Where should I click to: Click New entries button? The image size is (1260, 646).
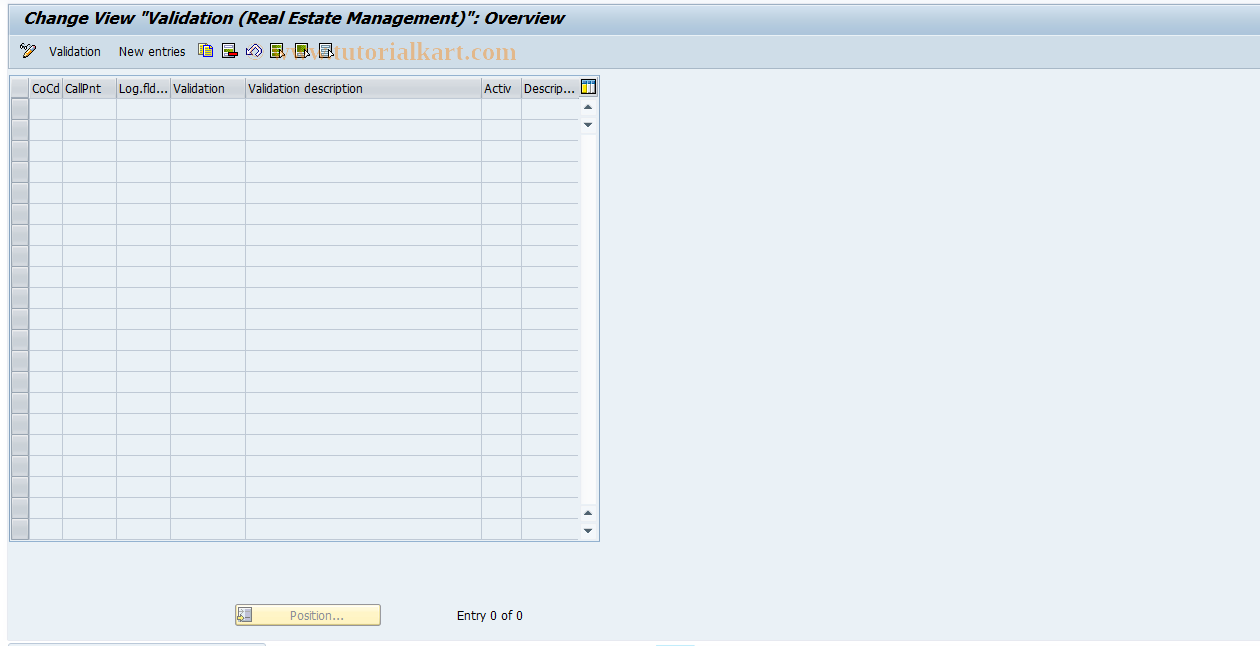point(152,51)
